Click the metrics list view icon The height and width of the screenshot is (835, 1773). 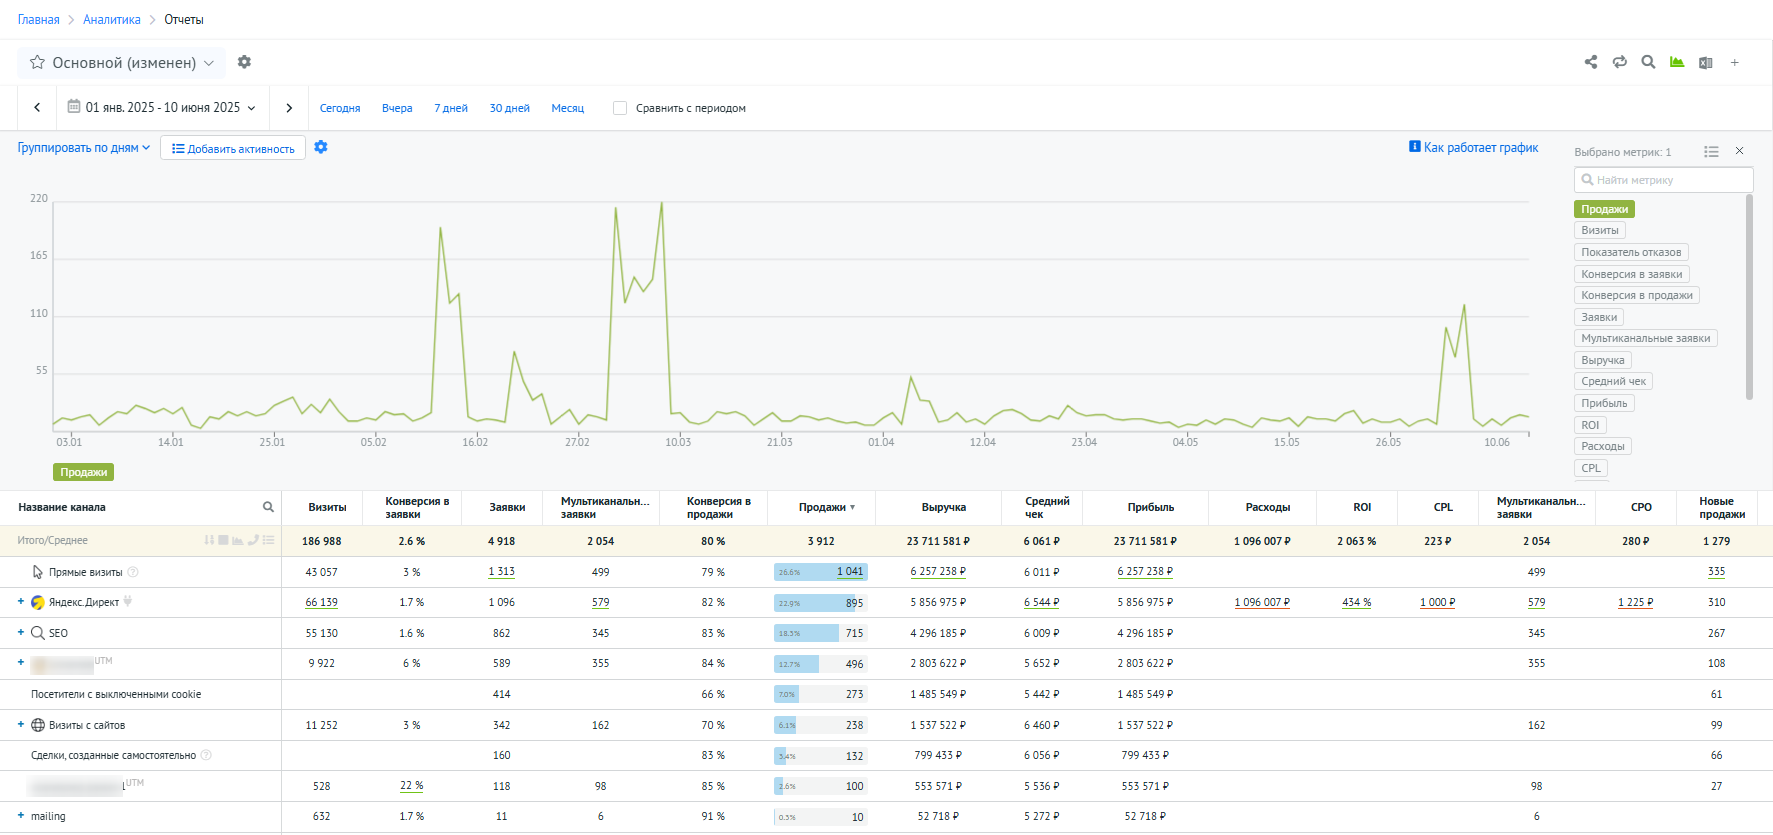point(1712,152)
